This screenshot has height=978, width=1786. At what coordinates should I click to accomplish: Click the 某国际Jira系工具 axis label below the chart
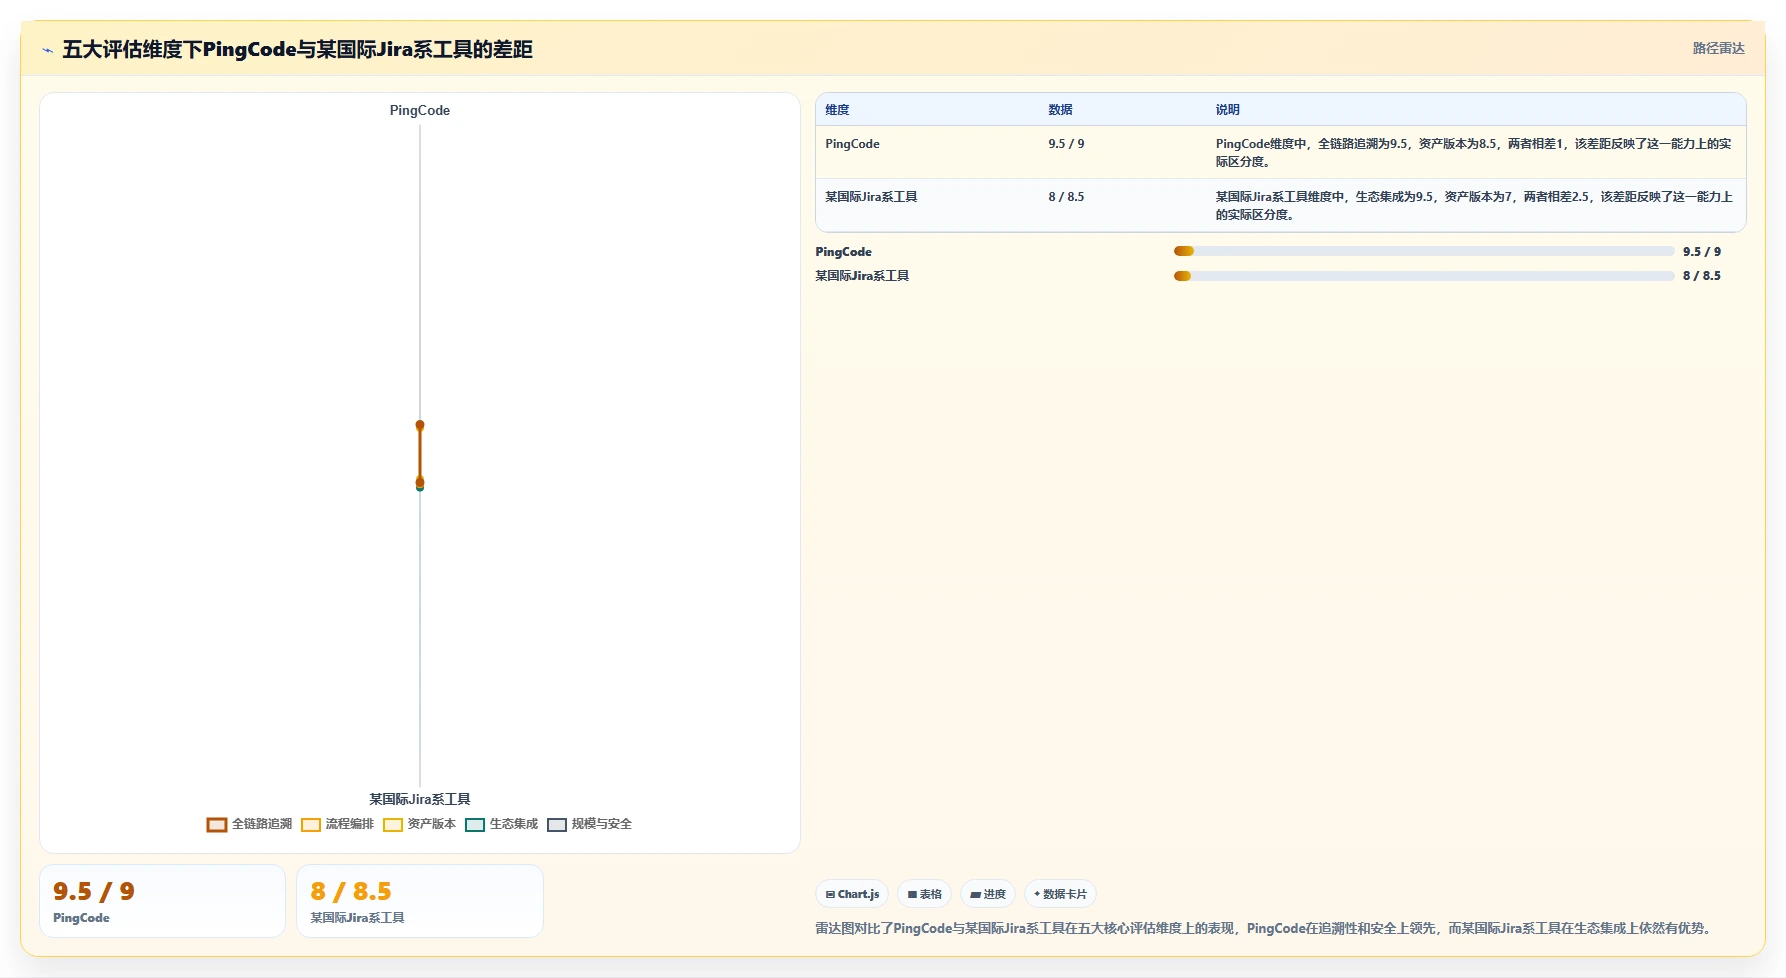coord(420,799)
